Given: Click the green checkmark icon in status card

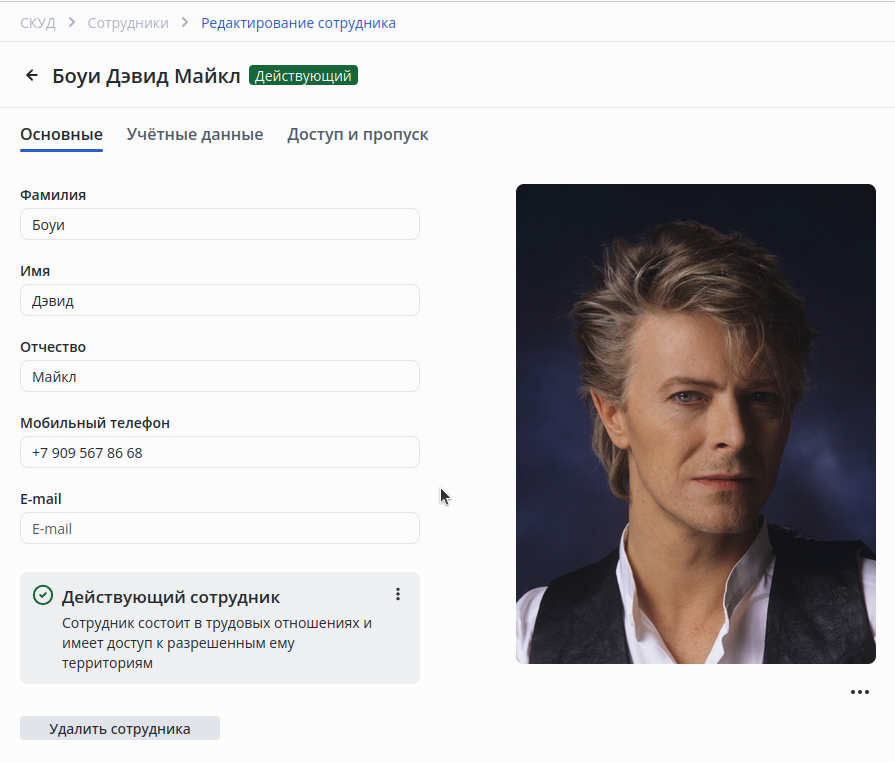Looking at the screenshot, I should click(x=42, y=596).
